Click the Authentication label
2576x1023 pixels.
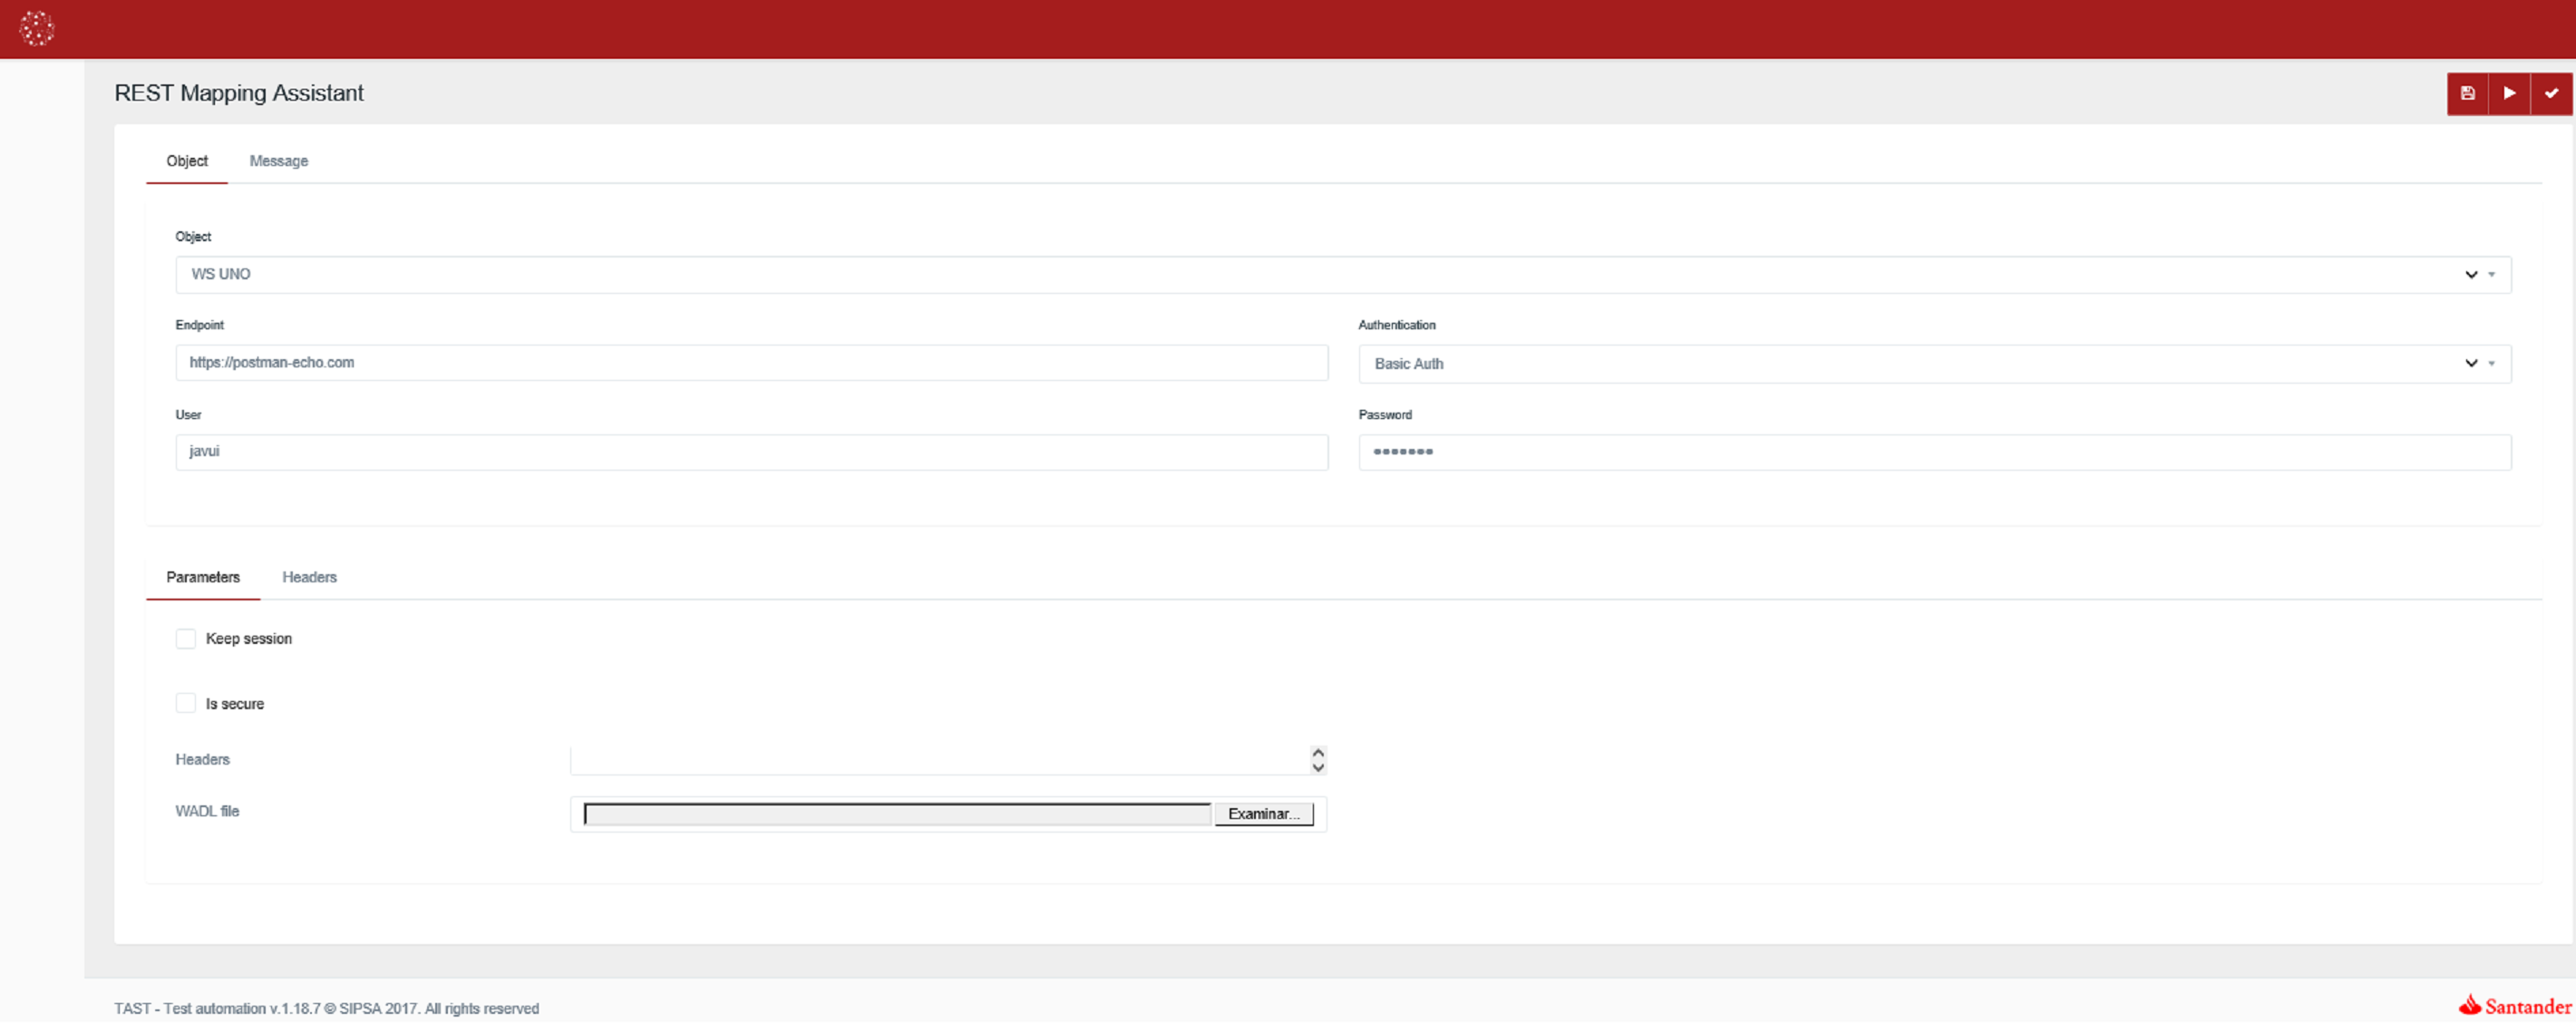(1396, 325)
